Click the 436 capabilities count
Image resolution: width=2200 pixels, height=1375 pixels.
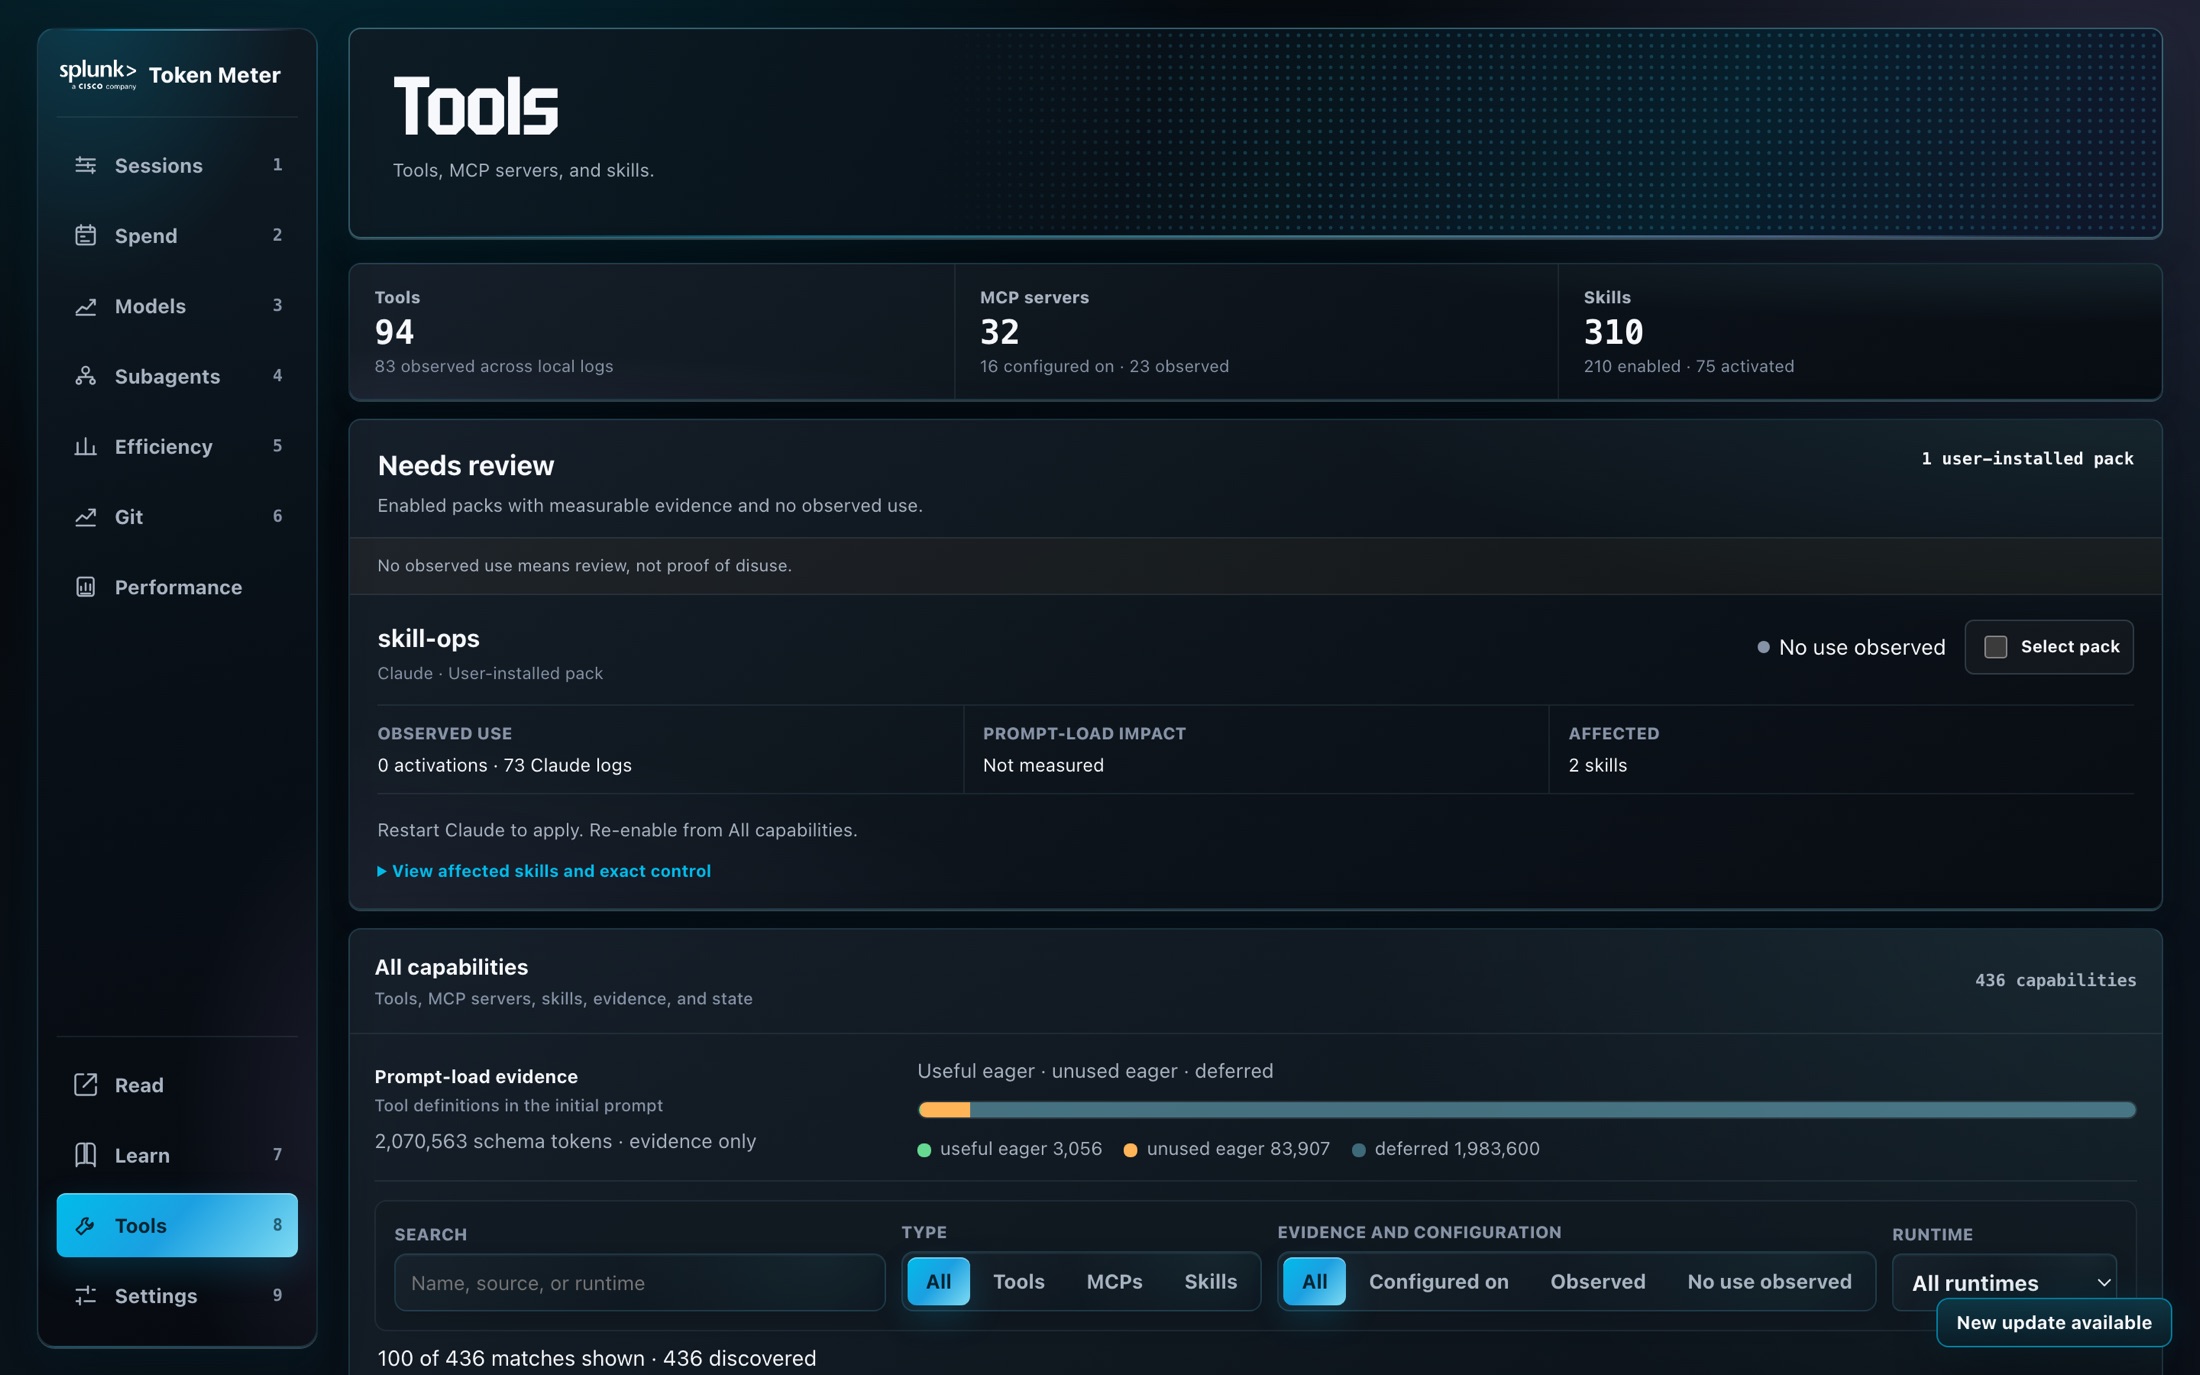click(2055, 980)
